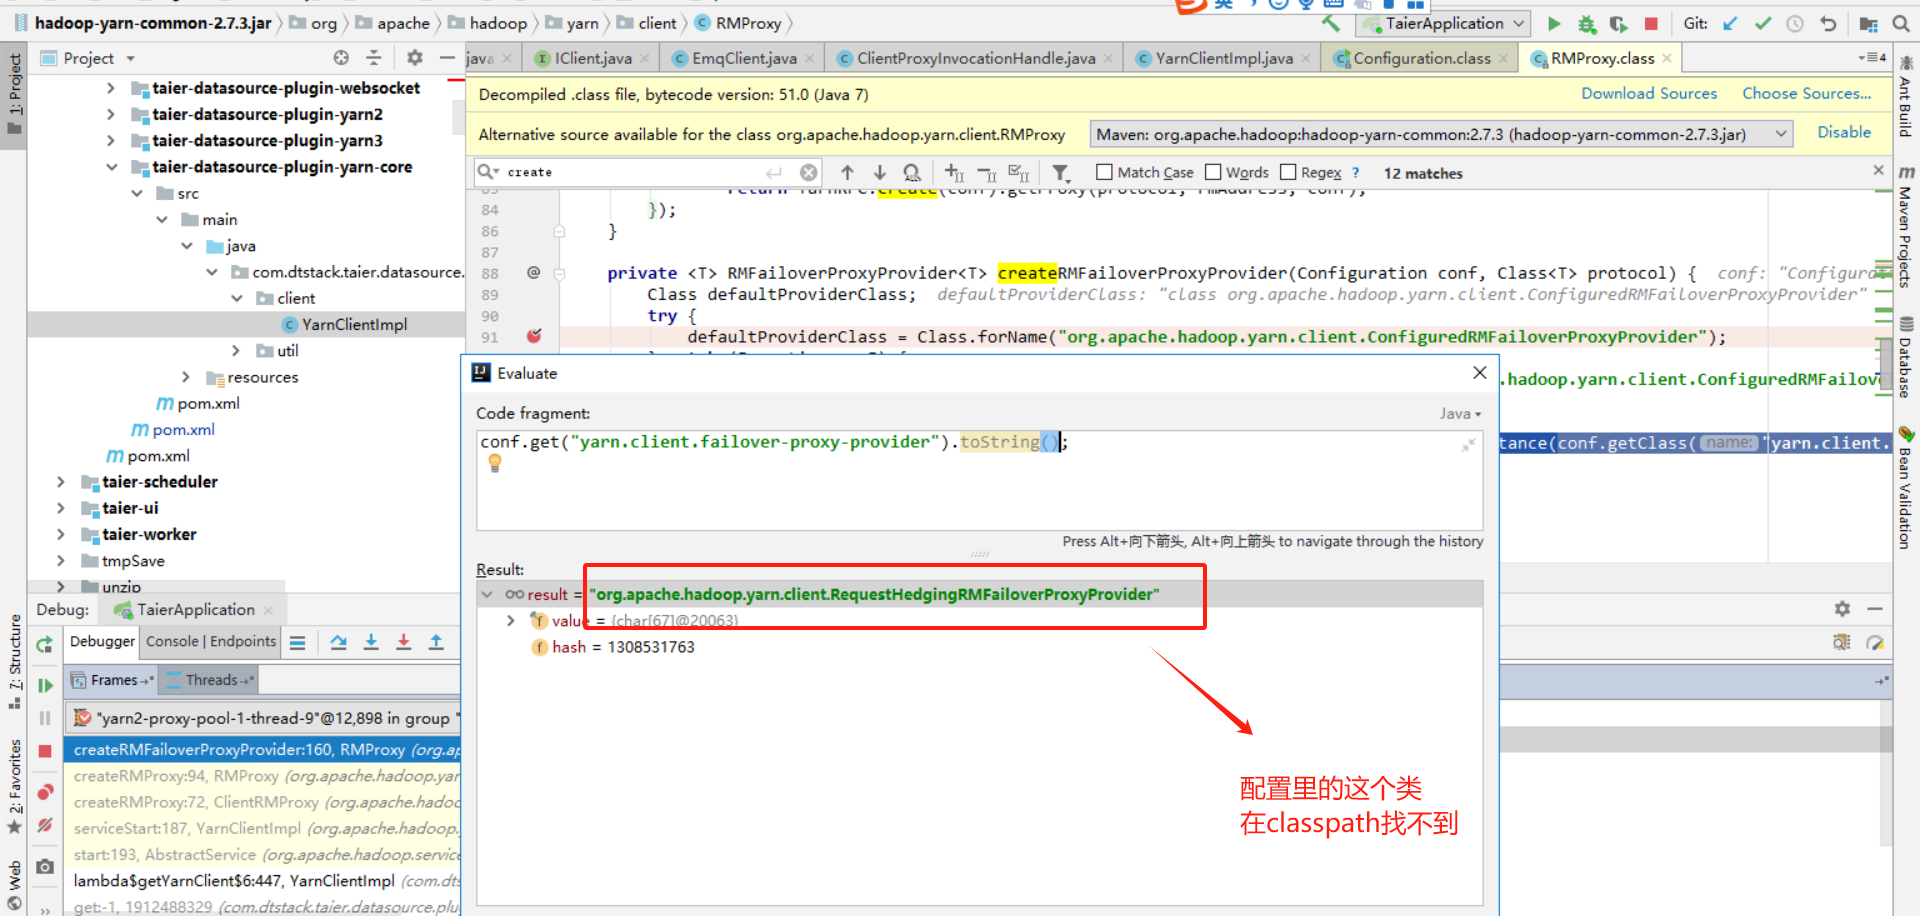Start debugging with the Debug icon
Image resolution: width=1920 pixels, height=916 pixels.
tap(1586, 23)
